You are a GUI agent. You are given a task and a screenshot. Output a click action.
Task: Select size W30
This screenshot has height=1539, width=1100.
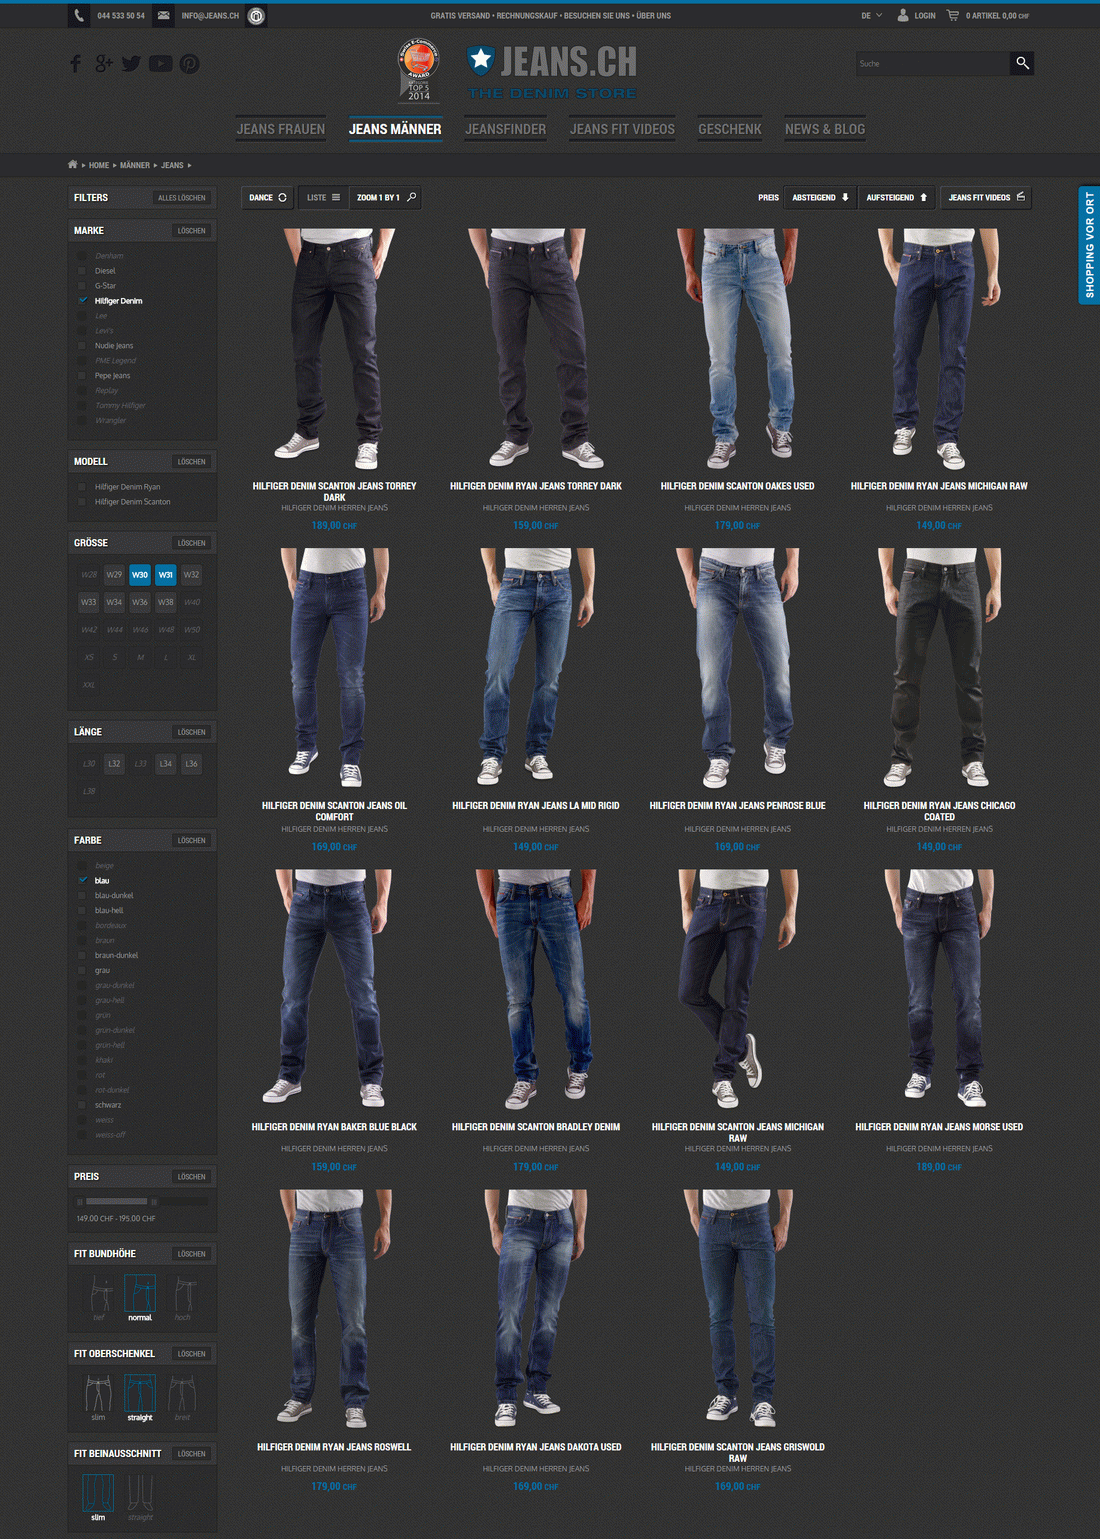140,575
